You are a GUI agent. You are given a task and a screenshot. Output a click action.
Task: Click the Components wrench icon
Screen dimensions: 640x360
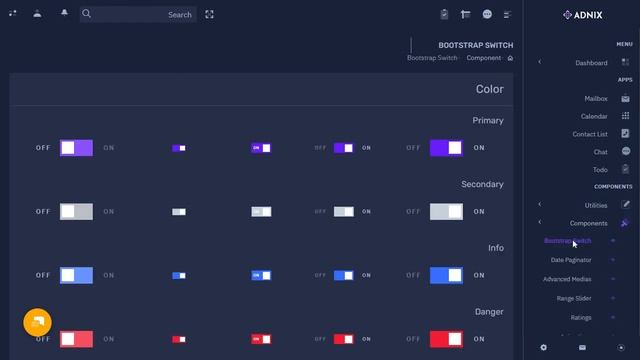tap(624, 222)
